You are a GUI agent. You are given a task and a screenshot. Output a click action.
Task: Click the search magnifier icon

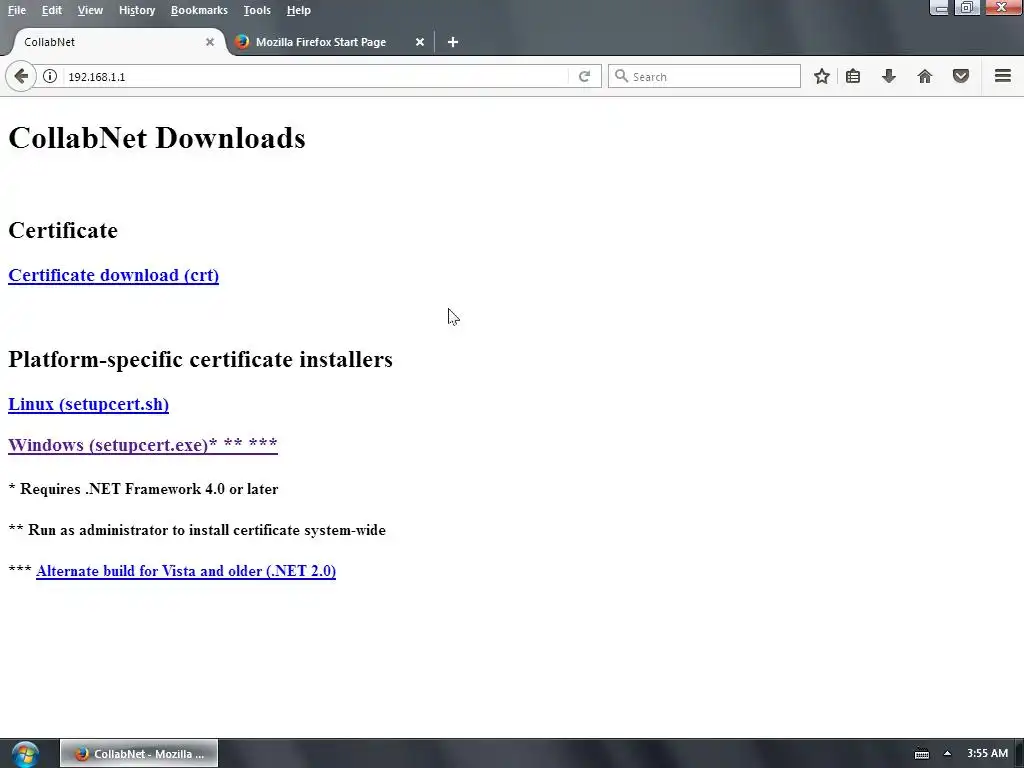[x=622, y=76]
